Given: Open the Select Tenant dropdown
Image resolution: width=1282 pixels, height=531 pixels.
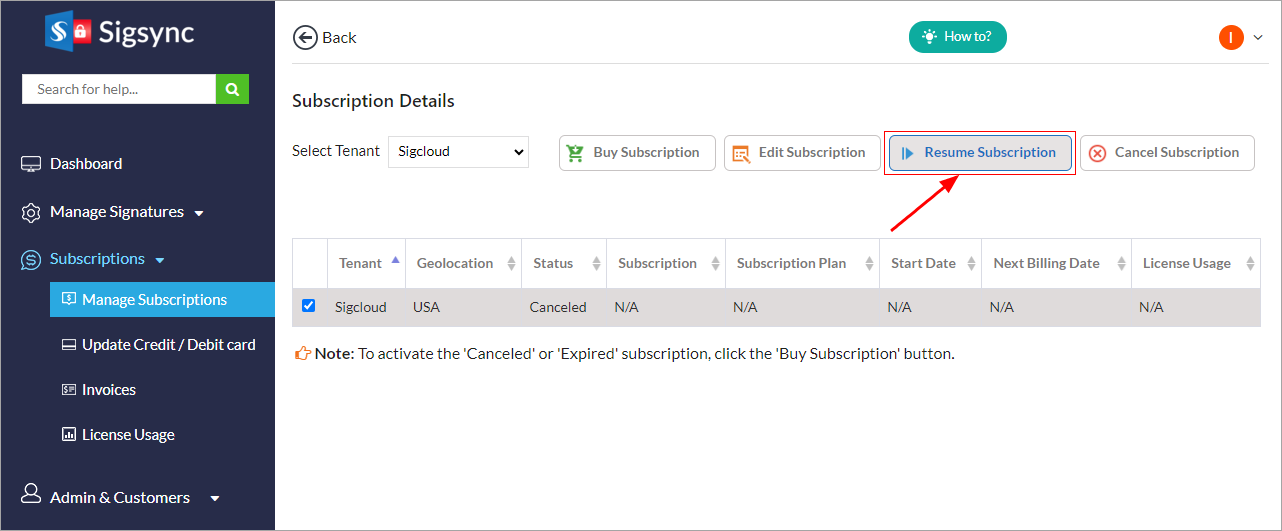Looking at the screenshot, I should [458, 152].
